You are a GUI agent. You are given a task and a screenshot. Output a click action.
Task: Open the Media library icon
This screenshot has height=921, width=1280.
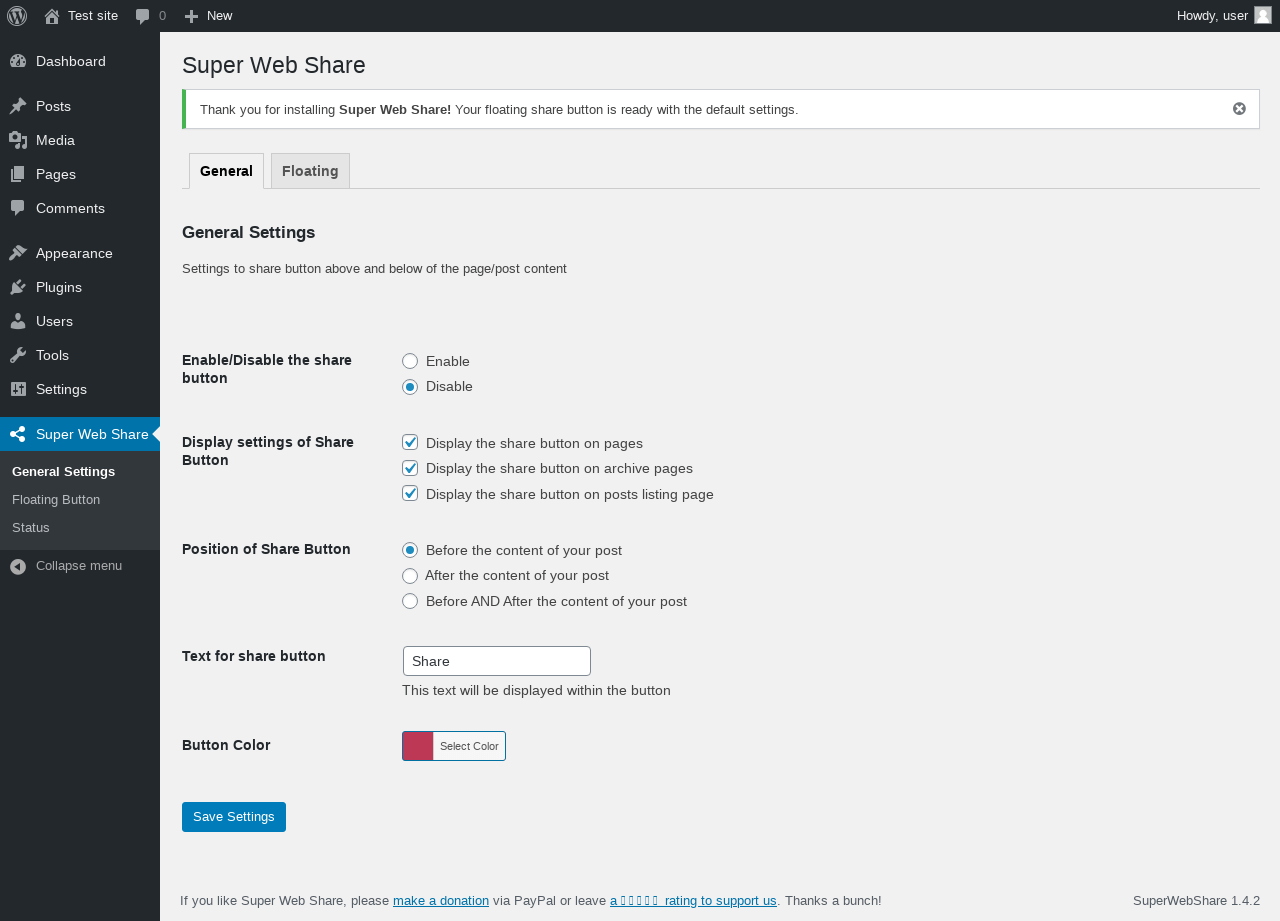(x=18, y=140)
